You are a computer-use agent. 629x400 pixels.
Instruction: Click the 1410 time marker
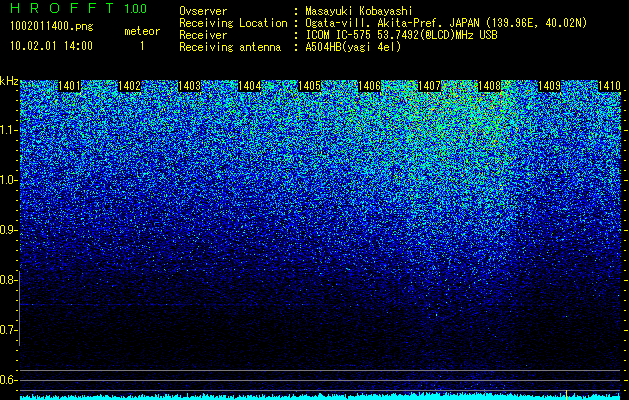tap(609, 86)
